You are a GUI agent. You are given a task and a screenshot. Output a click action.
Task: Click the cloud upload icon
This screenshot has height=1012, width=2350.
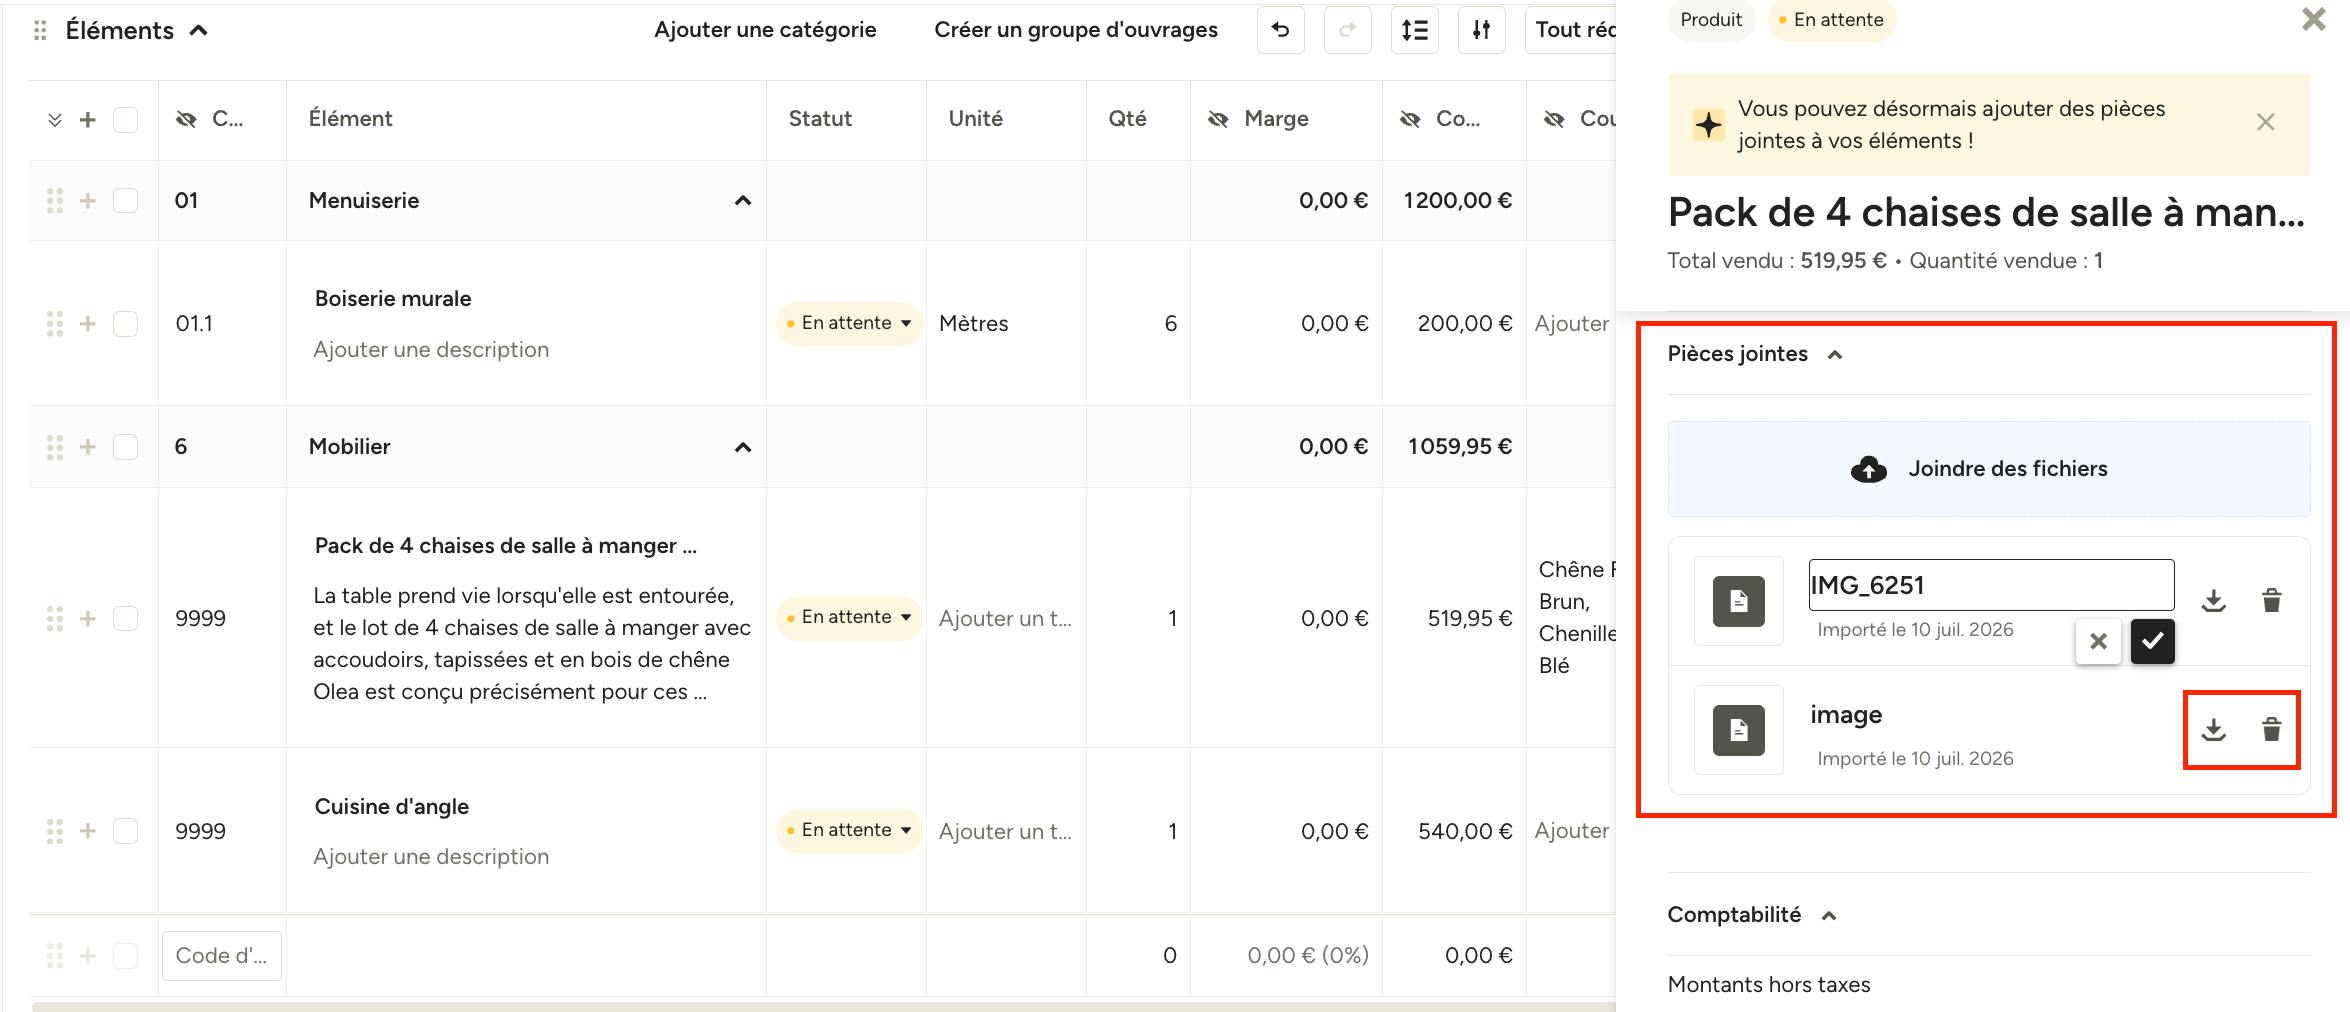tap(1868, 469)
